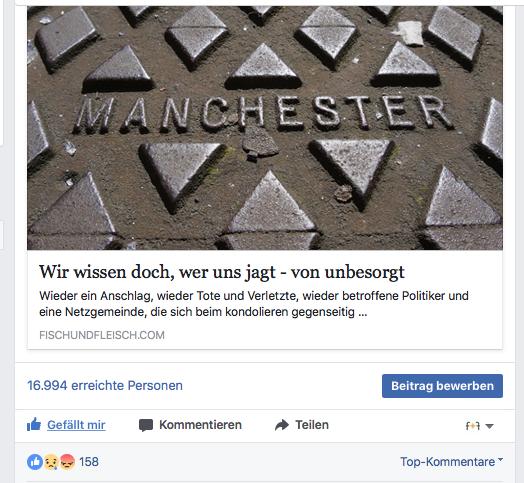Image resolution: width=524 pixels, height=483 pixels.
Task: Click the FISCHUNDFLEISCH.COM source link
Action: coord(102,335)
